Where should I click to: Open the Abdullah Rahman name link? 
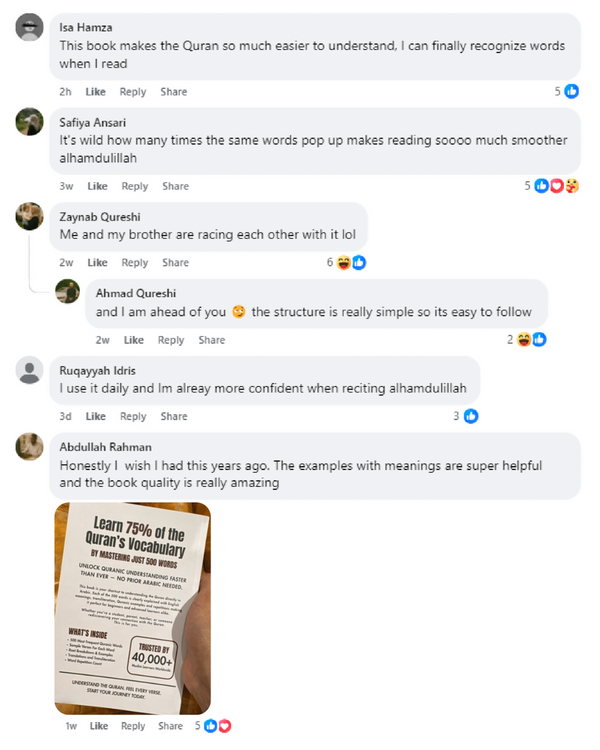(x=105, y=447)
